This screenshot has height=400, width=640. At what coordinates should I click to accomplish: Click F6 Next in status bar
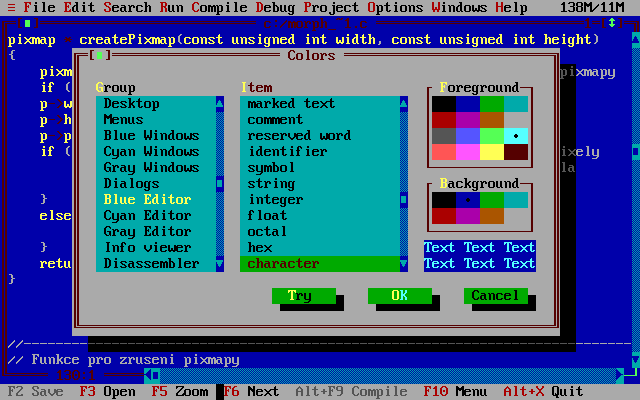click(251, 392)
